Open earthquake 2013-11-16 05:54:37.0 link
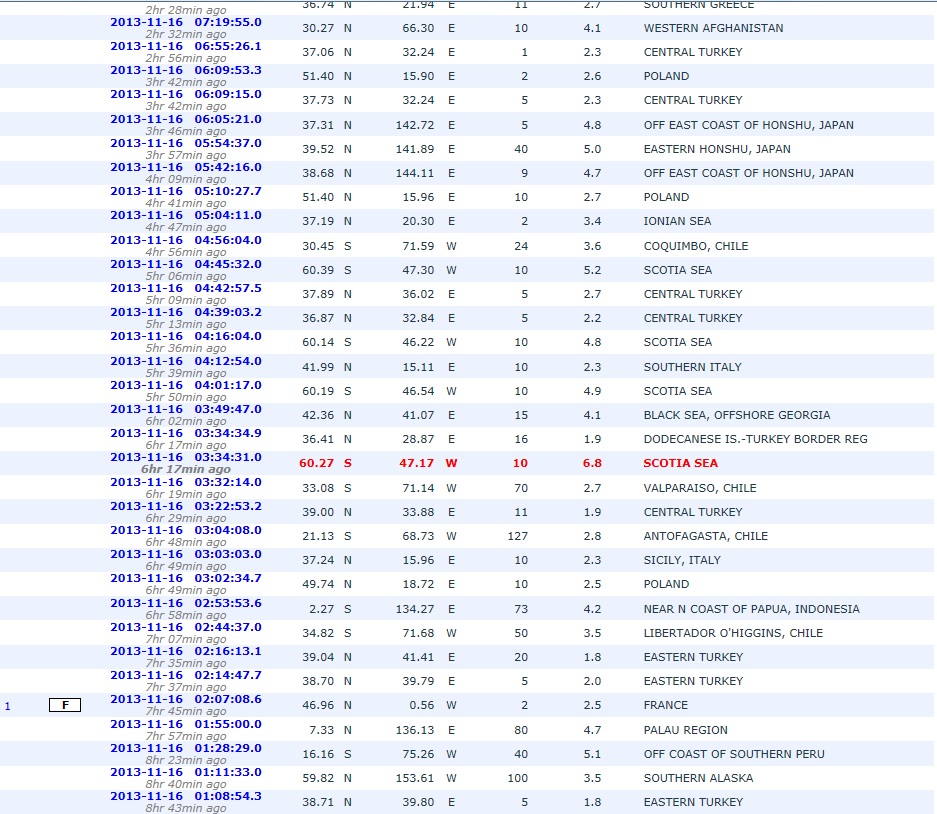This screenshot has height=814, width=937. (x=186, y=143)
